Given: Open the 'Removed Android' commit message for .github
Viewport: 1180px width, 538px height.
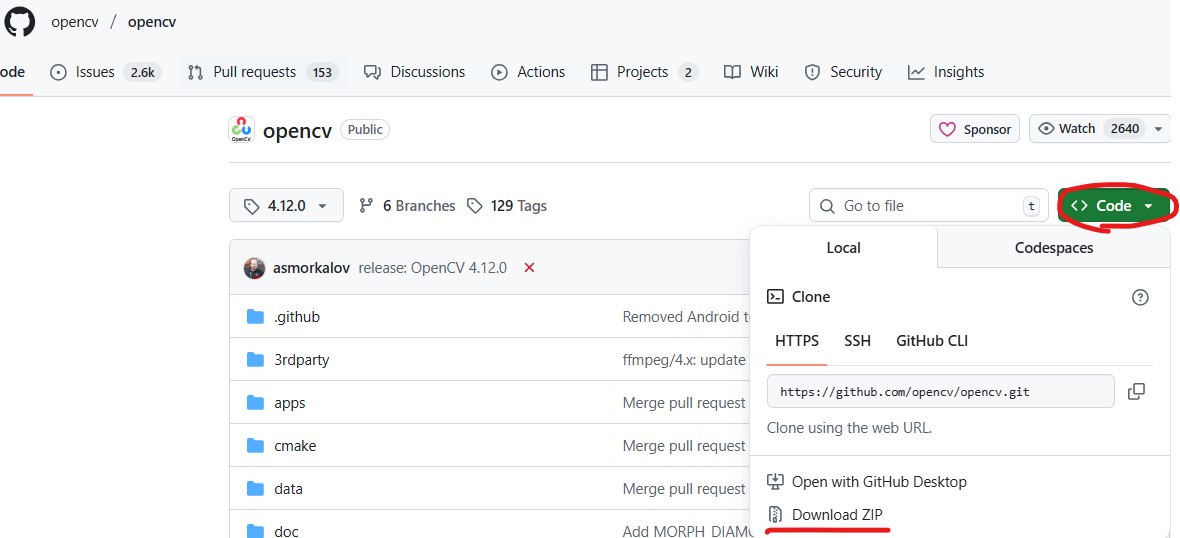Looking at the screenshot, I should tap(686, 317).
